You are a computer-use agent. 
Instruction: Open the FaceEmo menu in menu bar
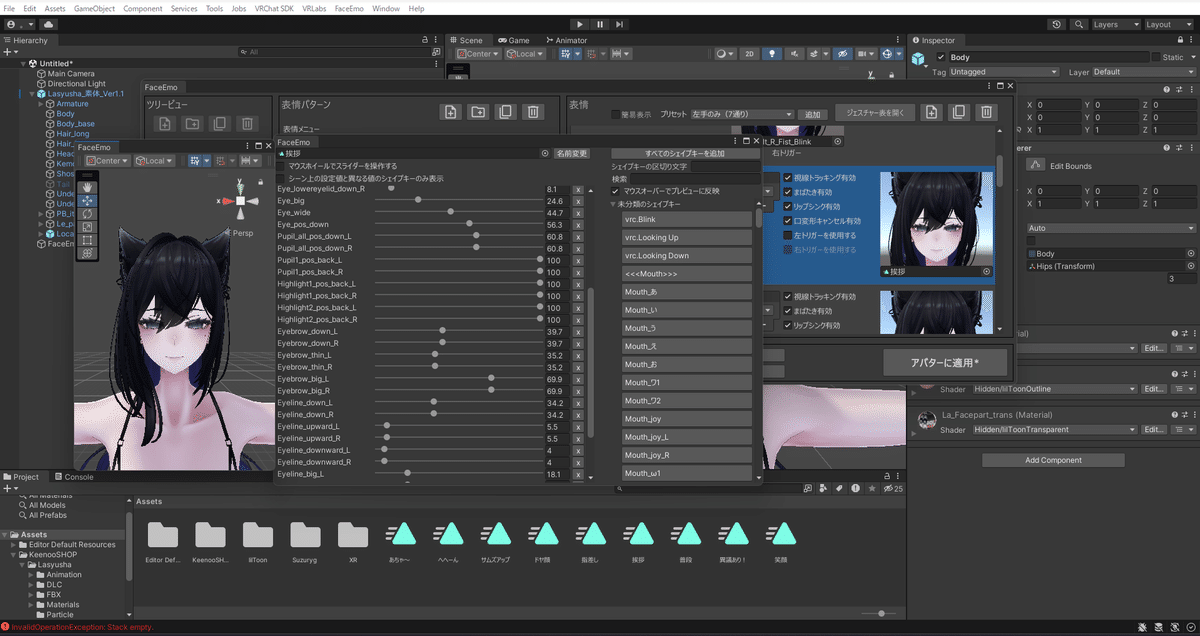point(349,8)
